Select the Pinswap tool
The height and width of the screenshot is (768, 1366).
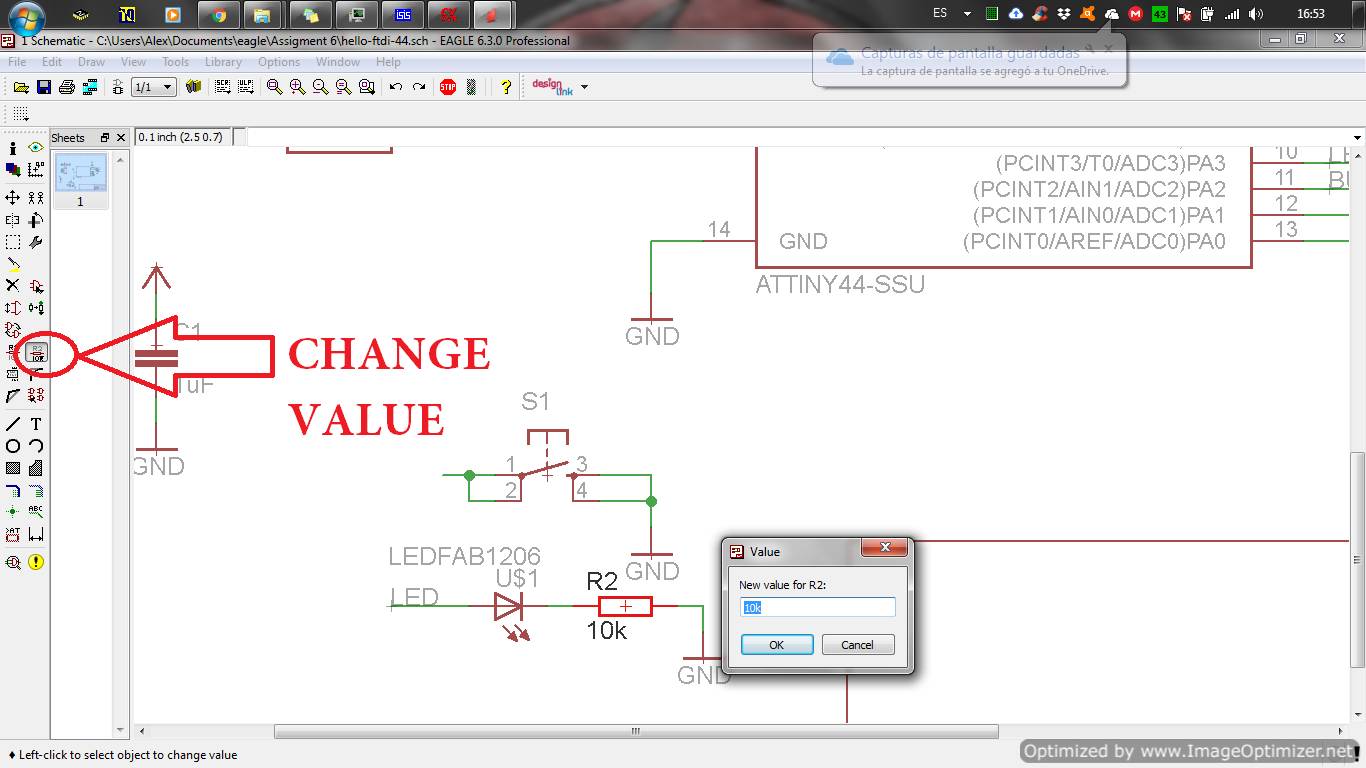tap(13, 308)
